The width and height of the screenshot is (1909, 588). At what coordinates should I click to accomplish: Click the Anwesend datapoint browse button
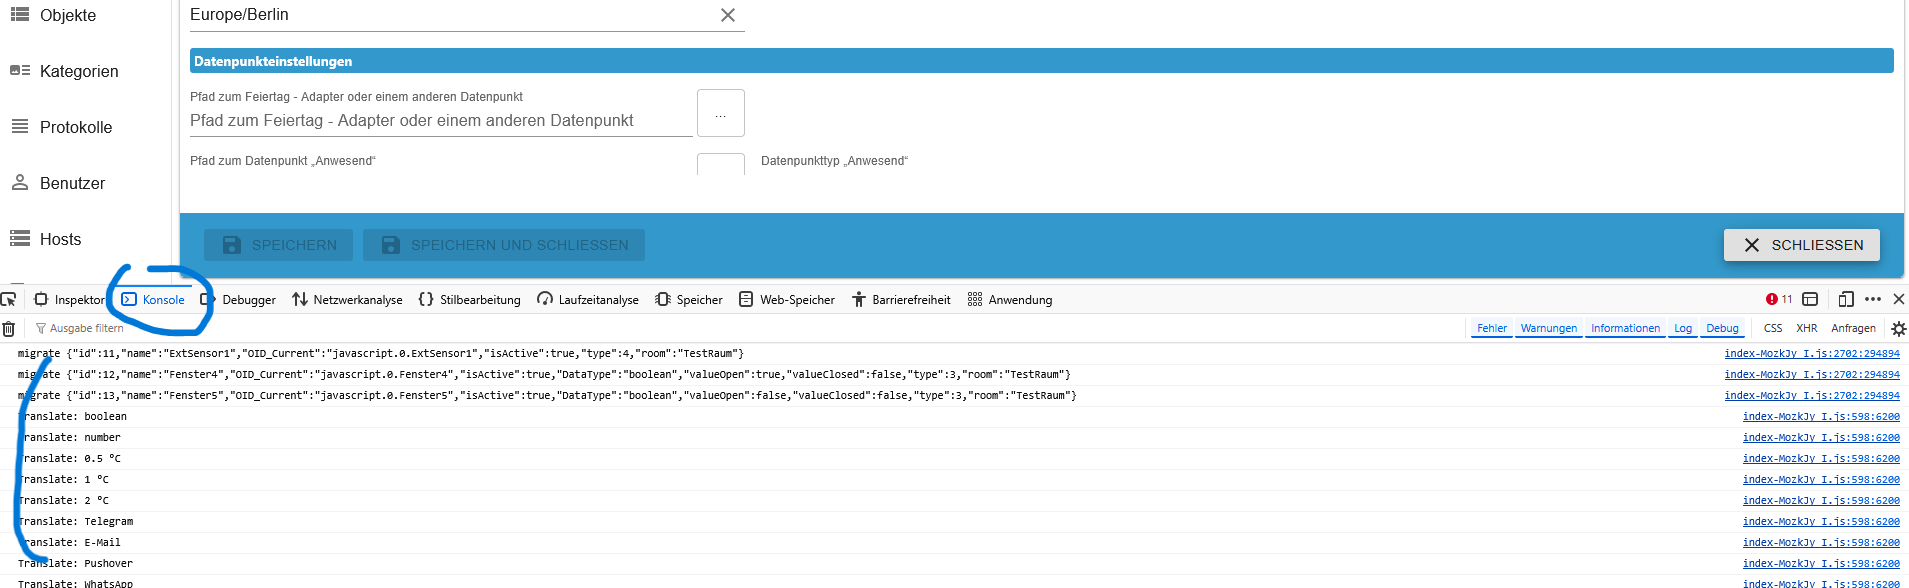pyautogui.click(x=721, y=165)
